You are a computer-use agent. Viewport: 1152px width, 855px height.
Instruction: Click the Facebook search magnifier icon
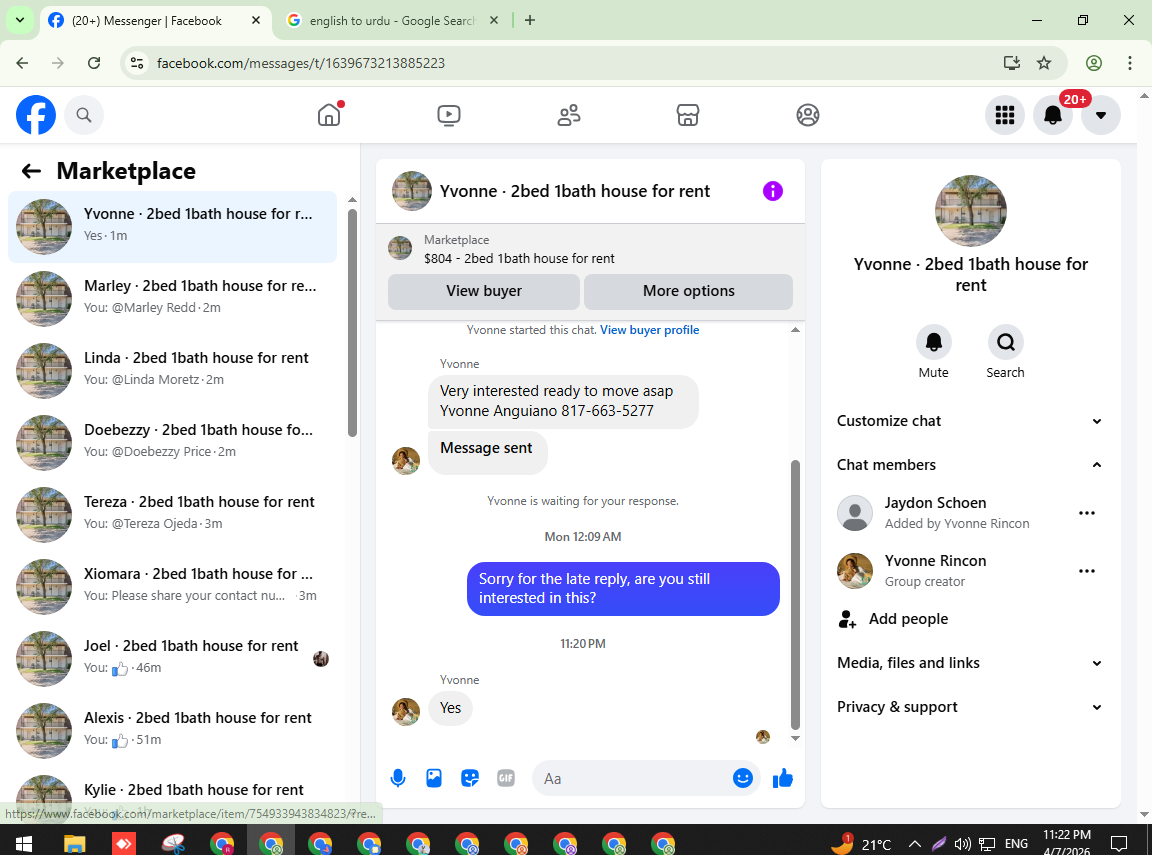(84, 115)
